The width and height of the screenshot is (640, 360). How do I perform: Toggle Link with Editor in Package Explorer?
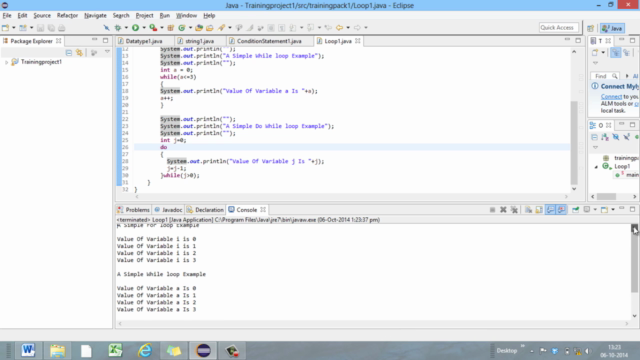coord(79,53)
